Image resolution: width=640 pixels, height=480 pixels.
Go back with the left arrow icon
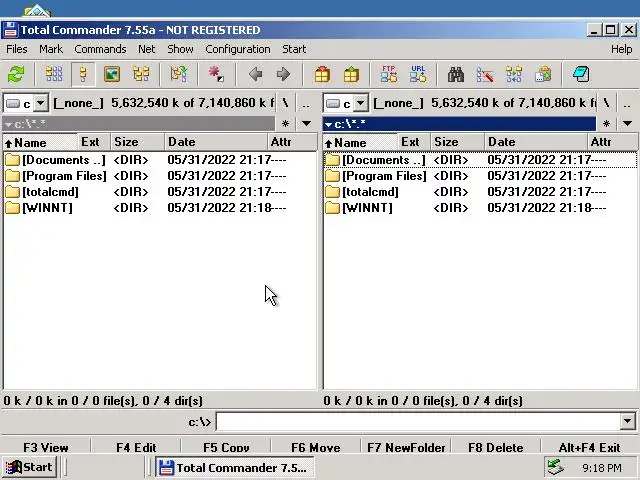[x=256, y=75]
